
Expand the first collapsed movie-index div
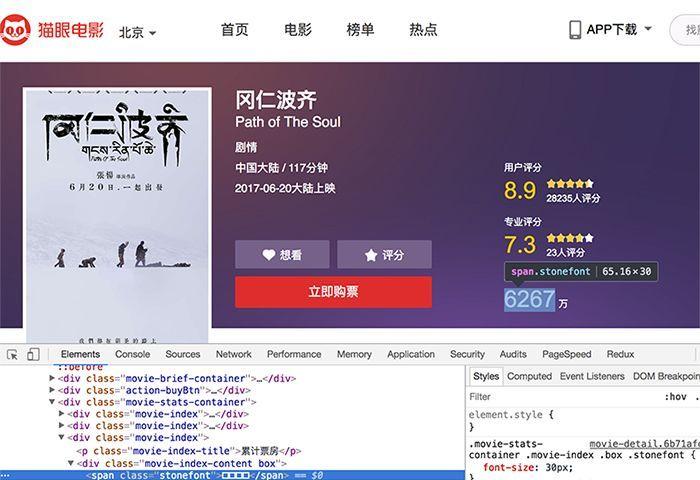point(62,413)
